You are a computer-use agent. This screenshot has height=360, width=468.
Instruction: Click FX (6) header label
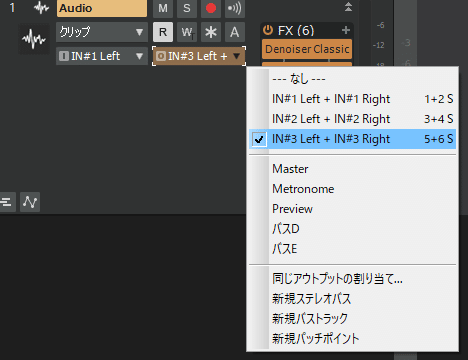[296, 31]
